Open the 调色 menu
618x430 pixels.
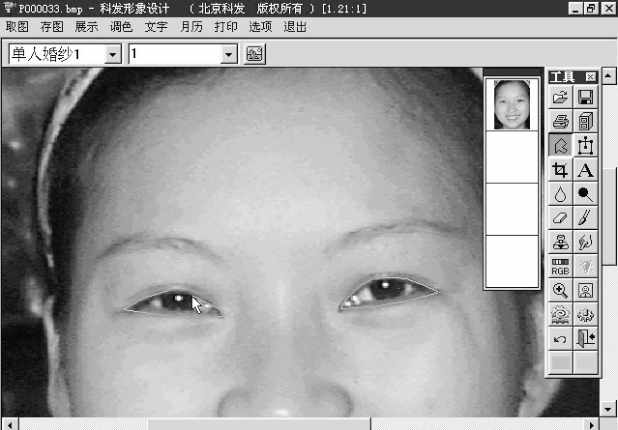pyautogui.click(x=121, y=27)
